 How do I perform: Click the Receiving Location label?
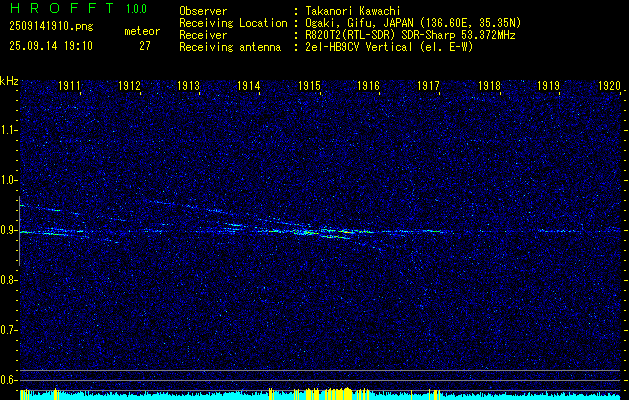pyautogui.click(x=233, y=23)
